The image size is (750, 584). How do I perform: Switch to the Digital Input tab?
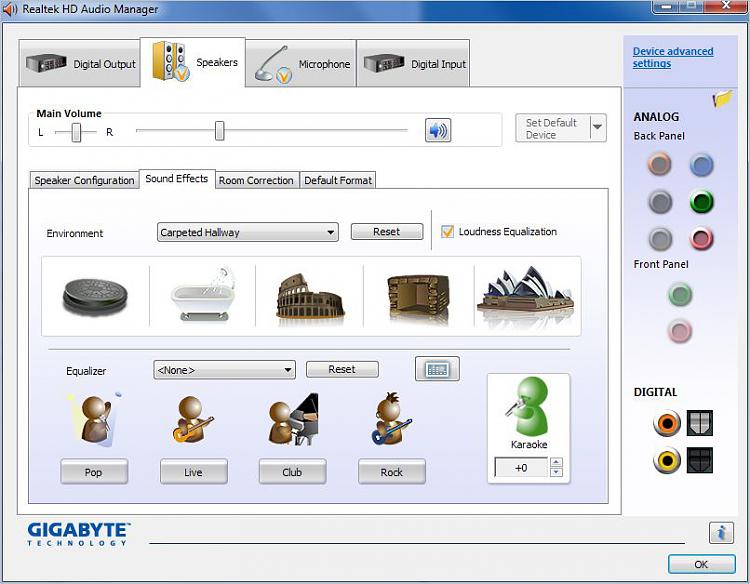tap(414, 64)
